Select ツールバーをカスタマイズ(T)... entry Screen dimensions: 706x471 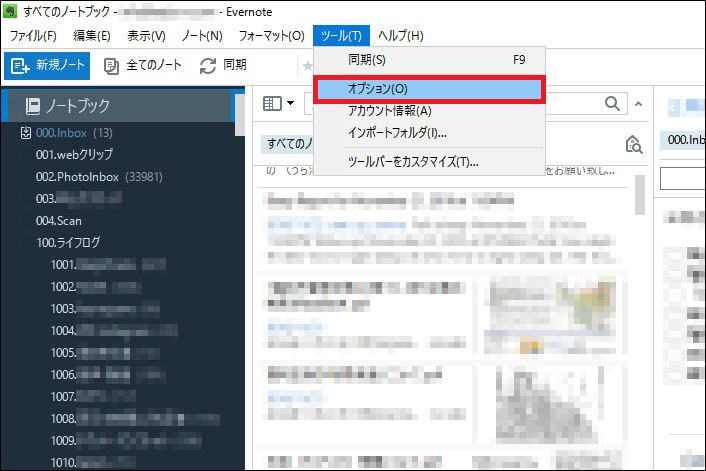pyautogui.click(x=430, y=162)
